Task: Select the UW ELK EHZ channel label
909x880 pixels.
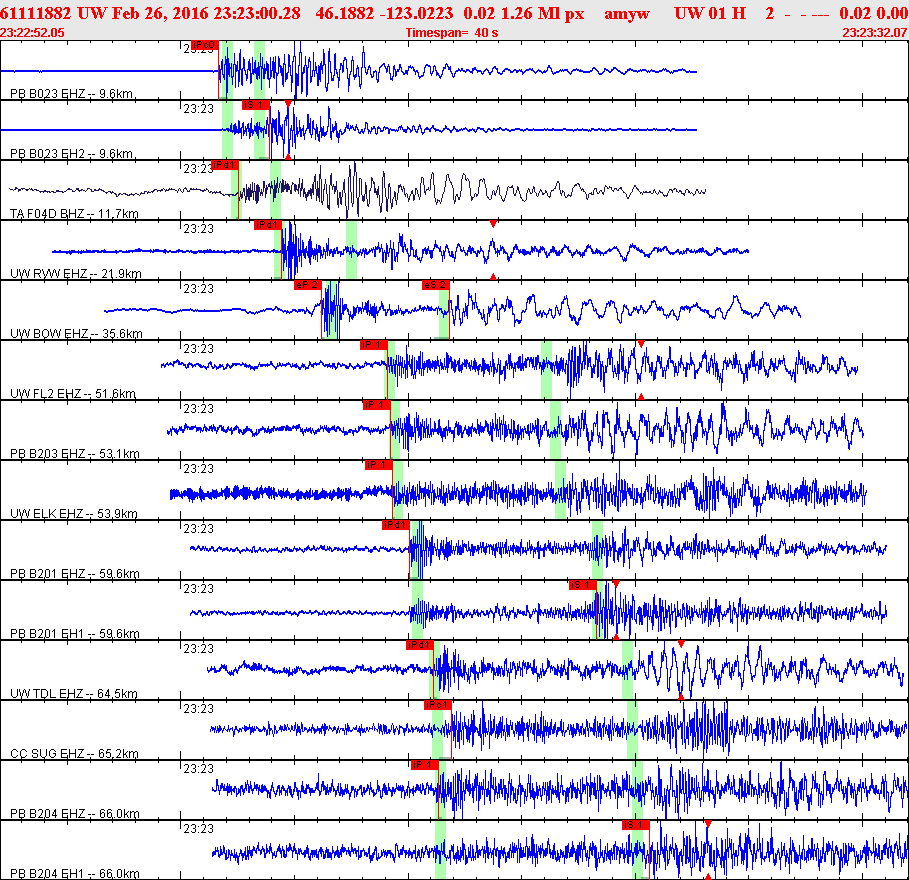Action: pos(74,514)
